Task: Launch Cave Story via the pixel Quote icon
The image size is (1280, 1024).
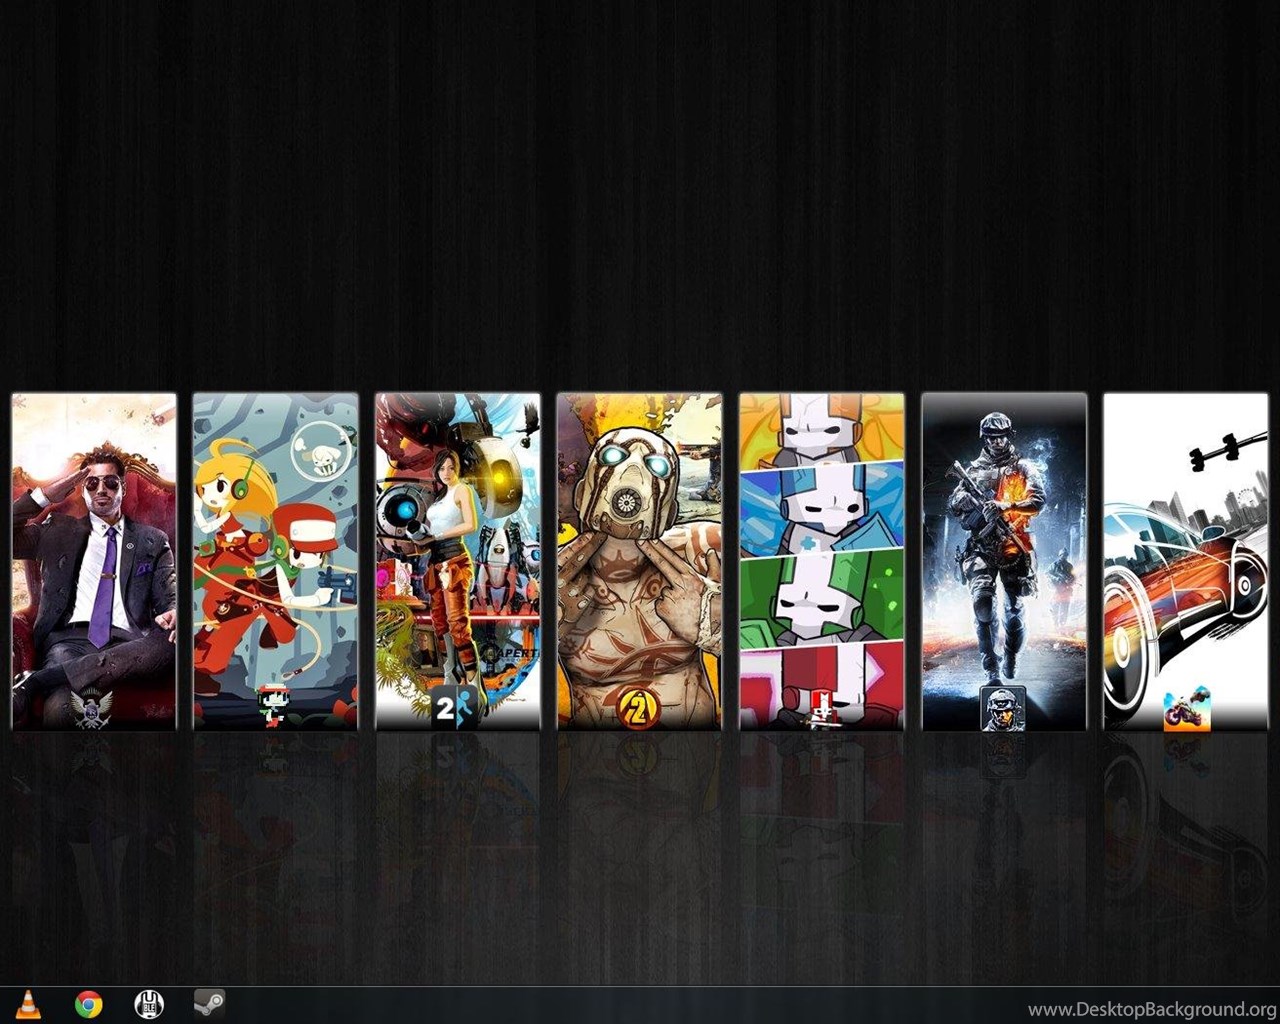Action: point(274,707)
